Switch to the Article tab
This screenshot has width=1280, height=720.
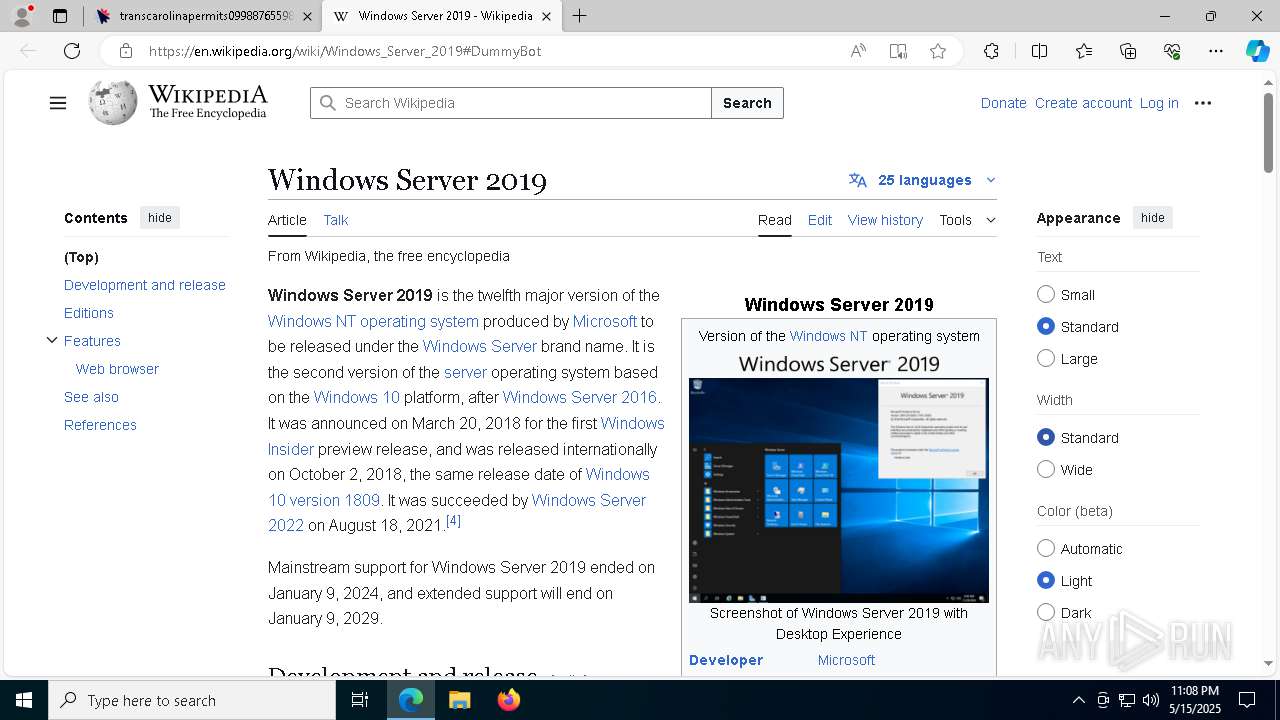[x=287, y=220]
